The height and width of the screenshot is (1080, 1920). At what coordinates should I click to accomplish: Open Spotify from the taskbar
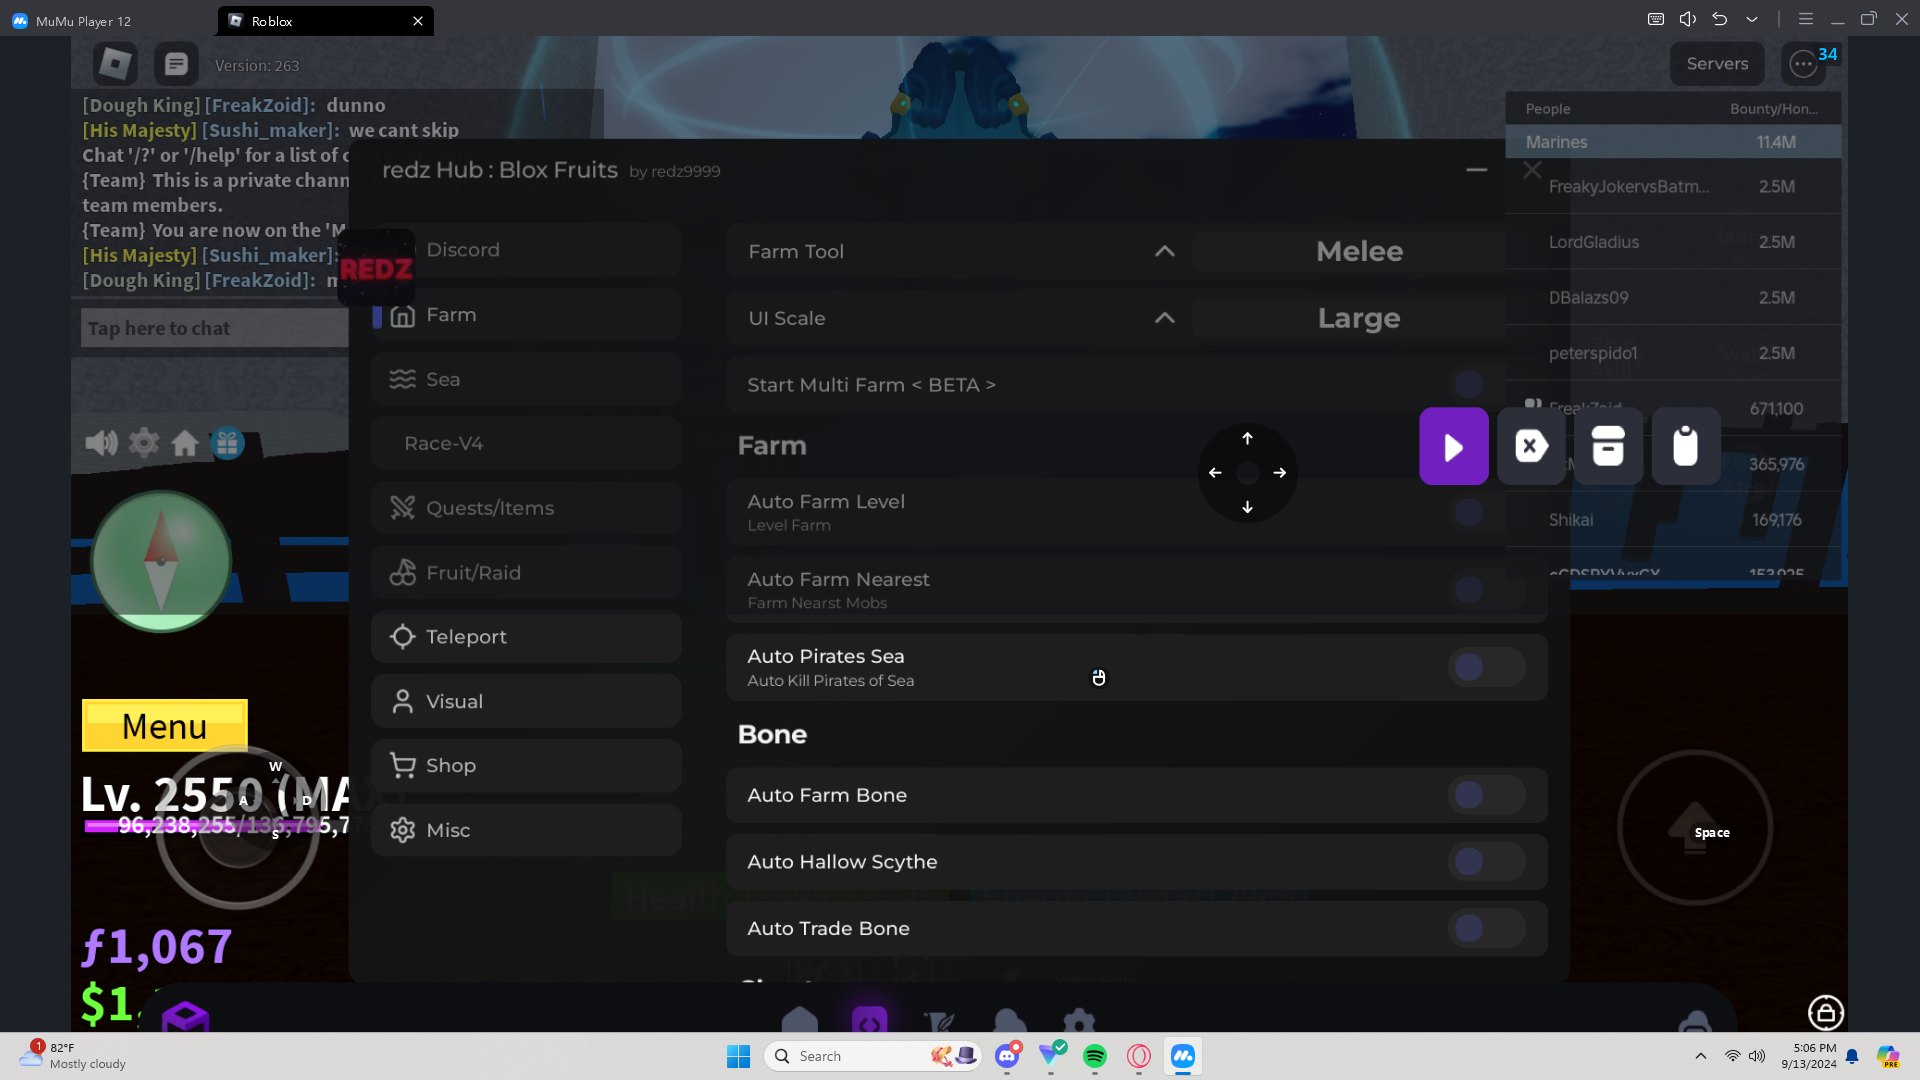(x=1095, y=1056)
